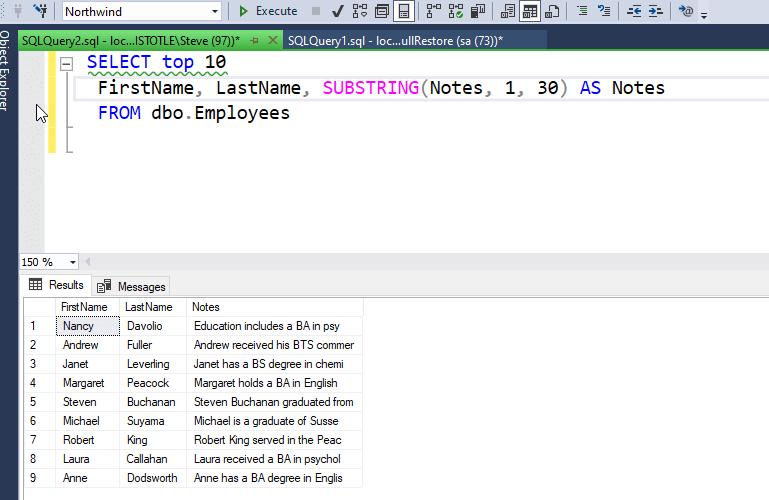Select the Nancy cell in FirstName column
Image resolution: width=769 pixels, height=500 pixels.
78,326
